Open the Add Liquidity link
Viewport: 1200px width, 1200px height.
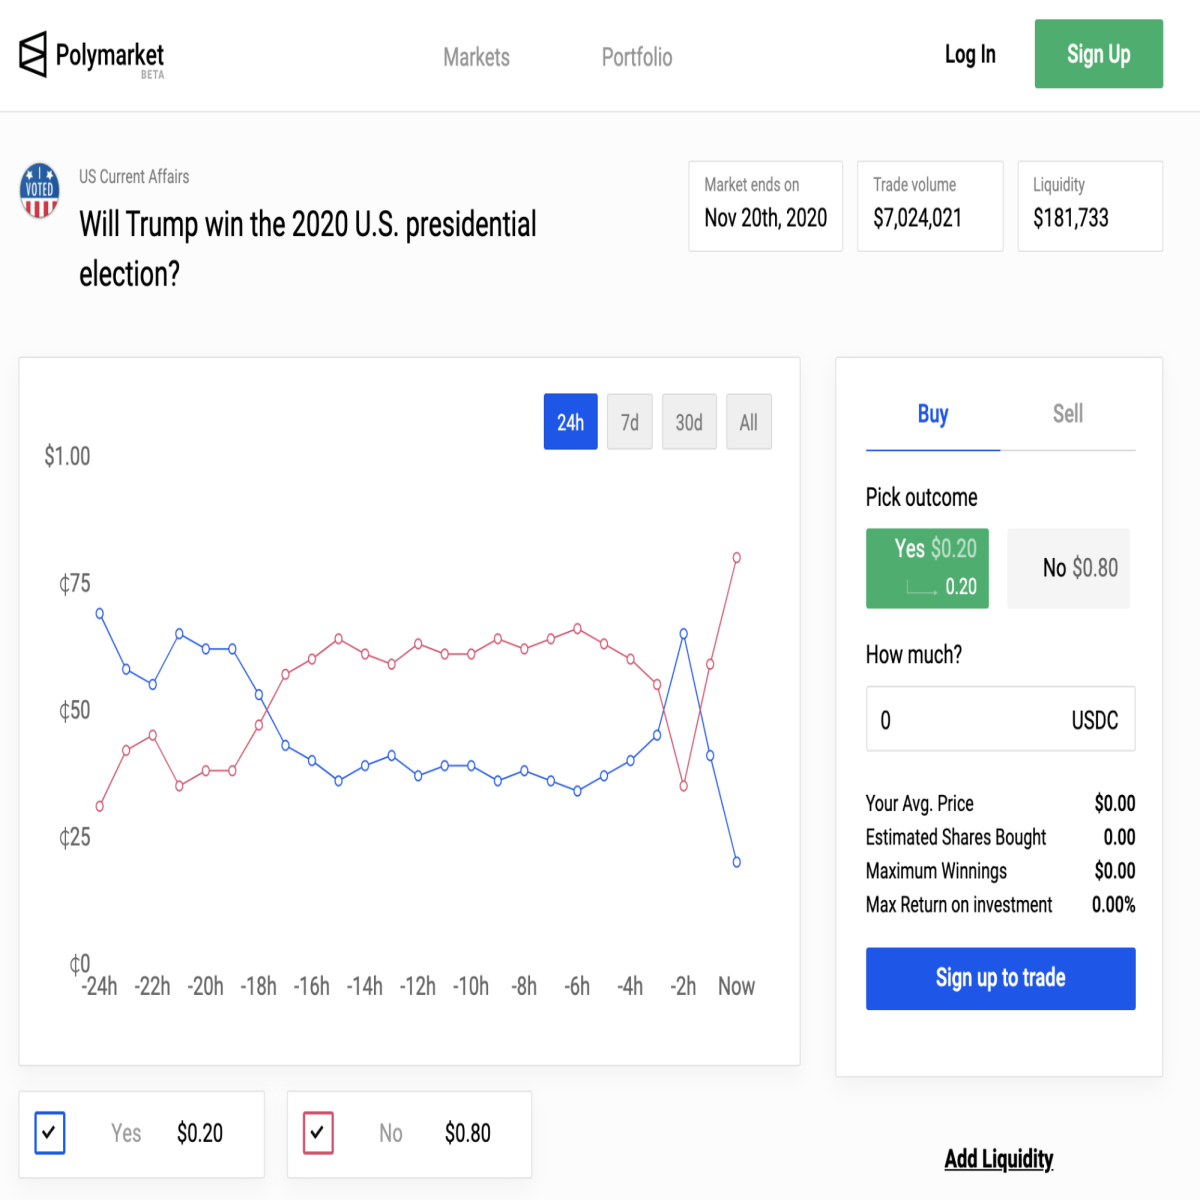(999, 1159)
